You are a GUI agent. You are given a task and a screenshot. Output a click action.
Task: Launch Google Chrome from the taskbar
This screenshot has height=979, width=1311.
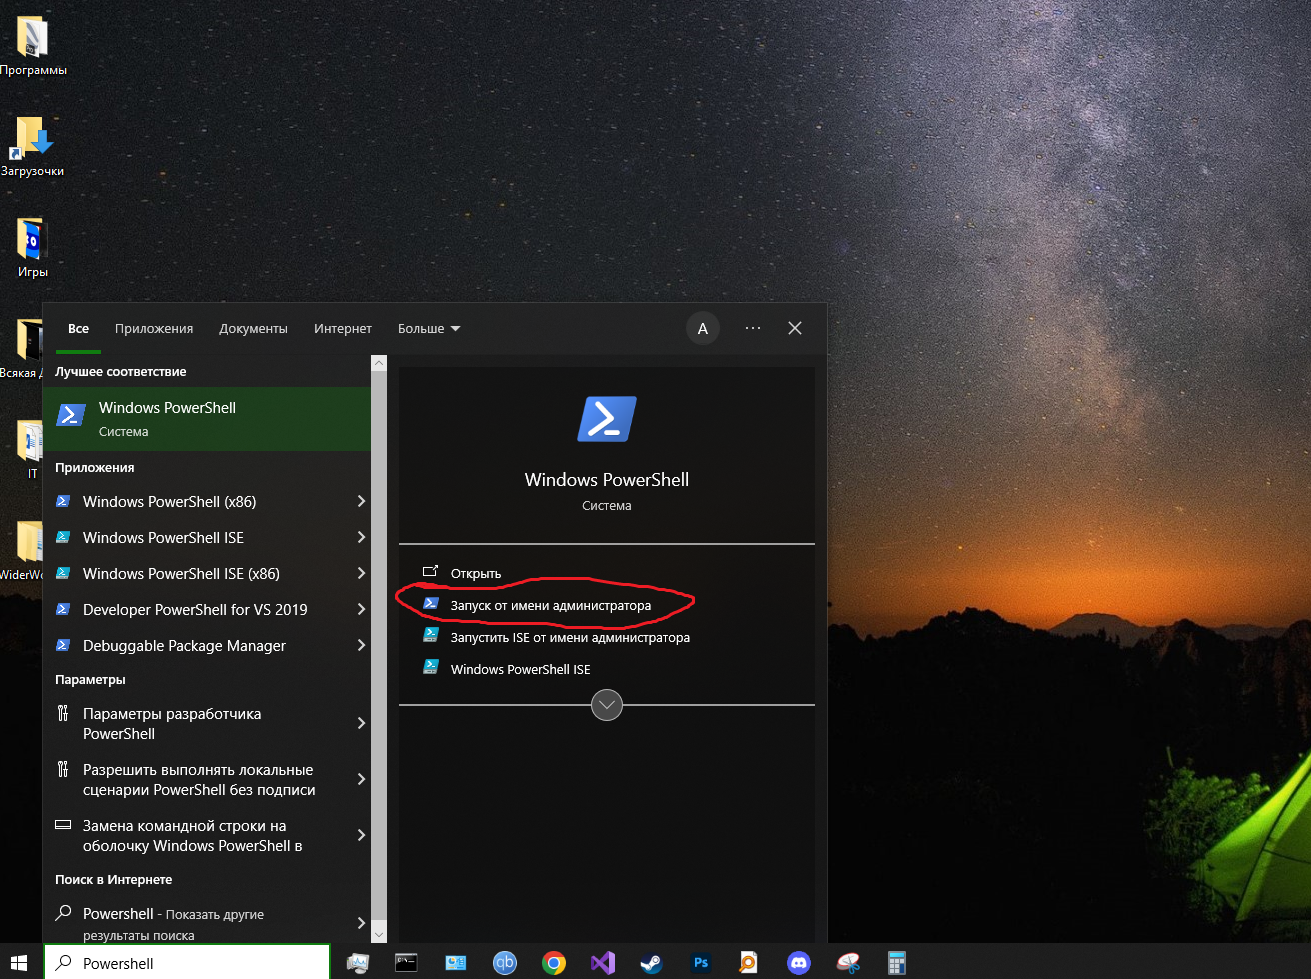pos(553,963)
